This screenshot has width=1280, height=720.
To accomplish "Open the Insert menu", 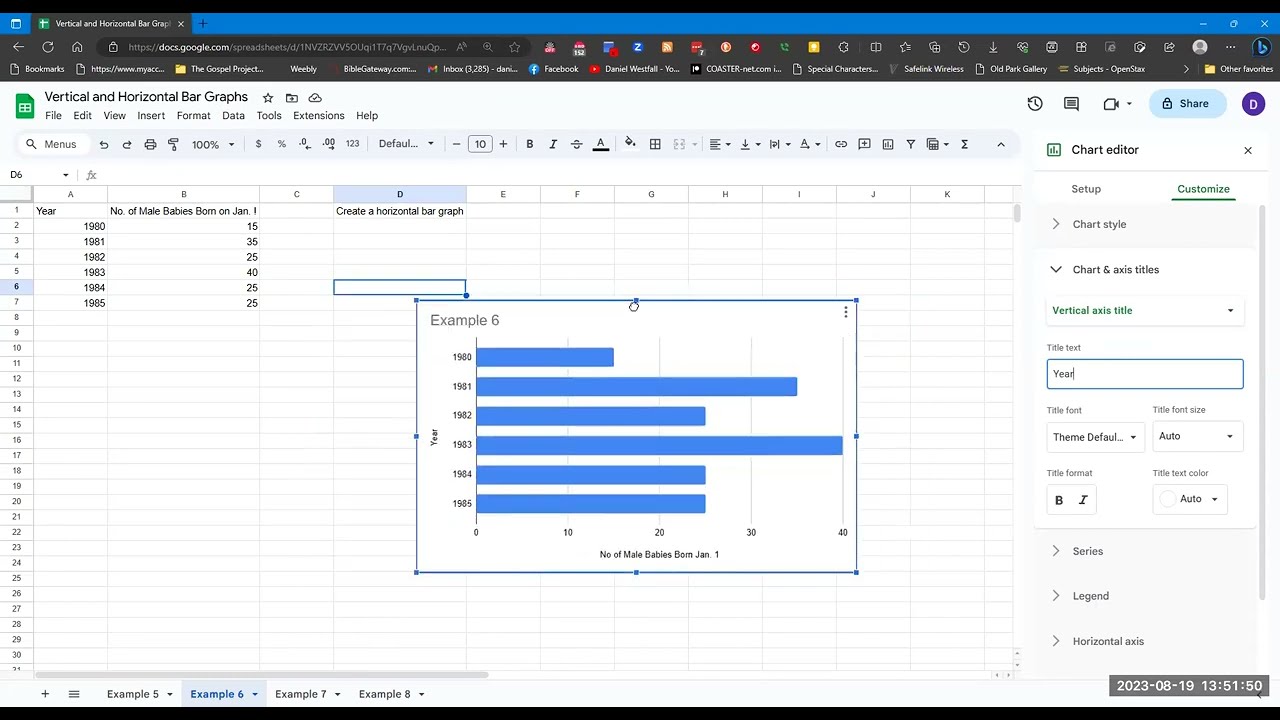I will click(151, 116).
